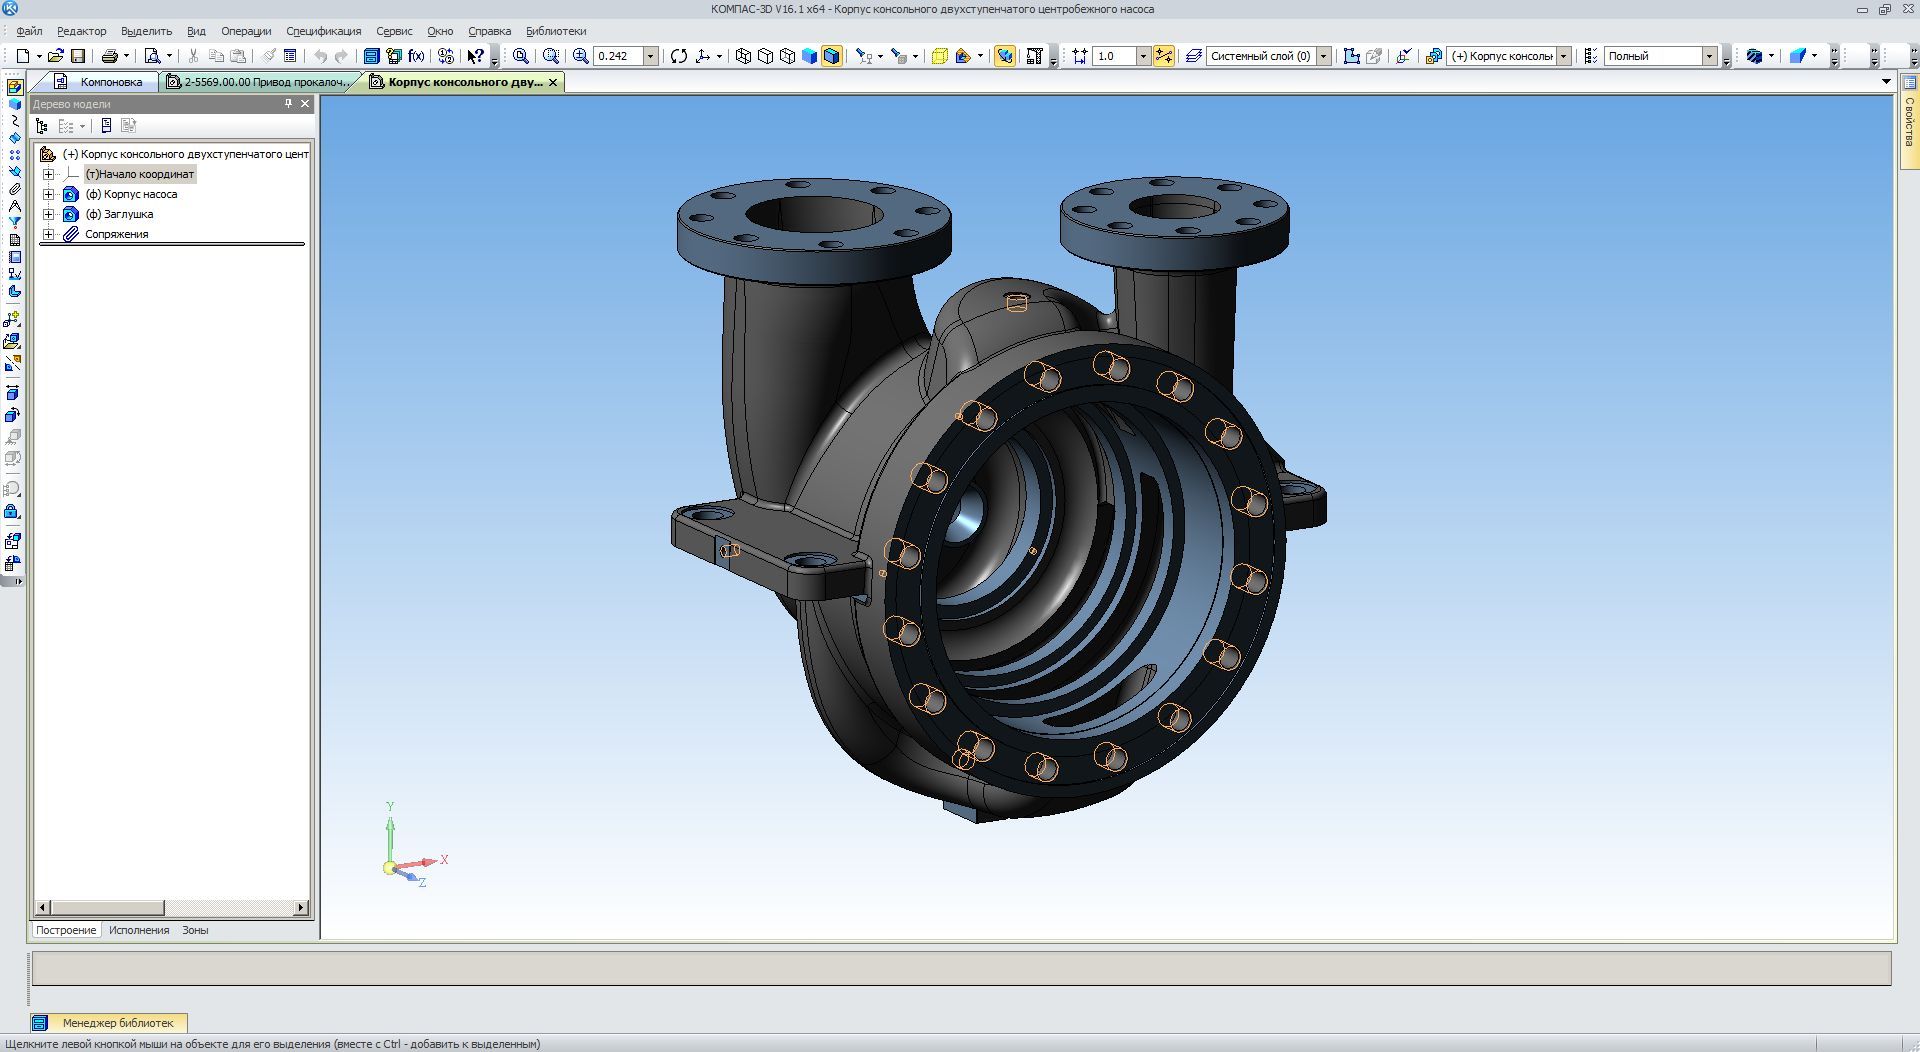
Task: Switch to the Исполнения tree tab
Action: 139,930
